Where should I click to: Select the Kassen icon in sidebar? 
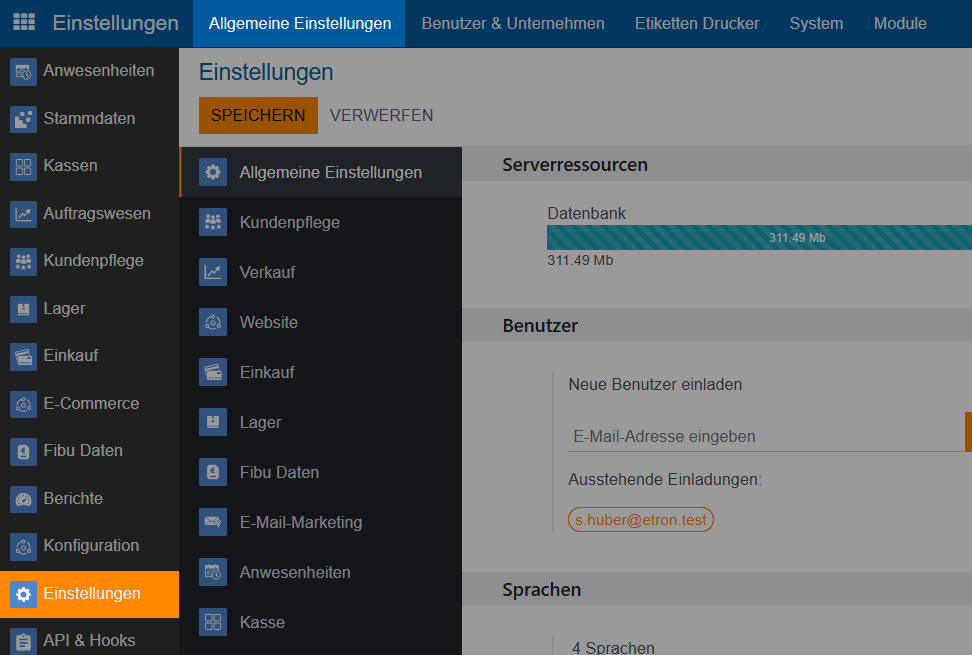pos(23,166)
